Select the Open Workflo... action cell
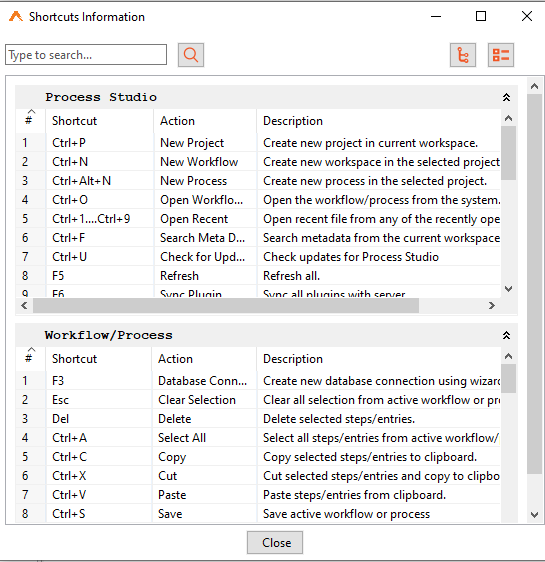The height and width of the screenshot is (562, 545). point(205,200)
